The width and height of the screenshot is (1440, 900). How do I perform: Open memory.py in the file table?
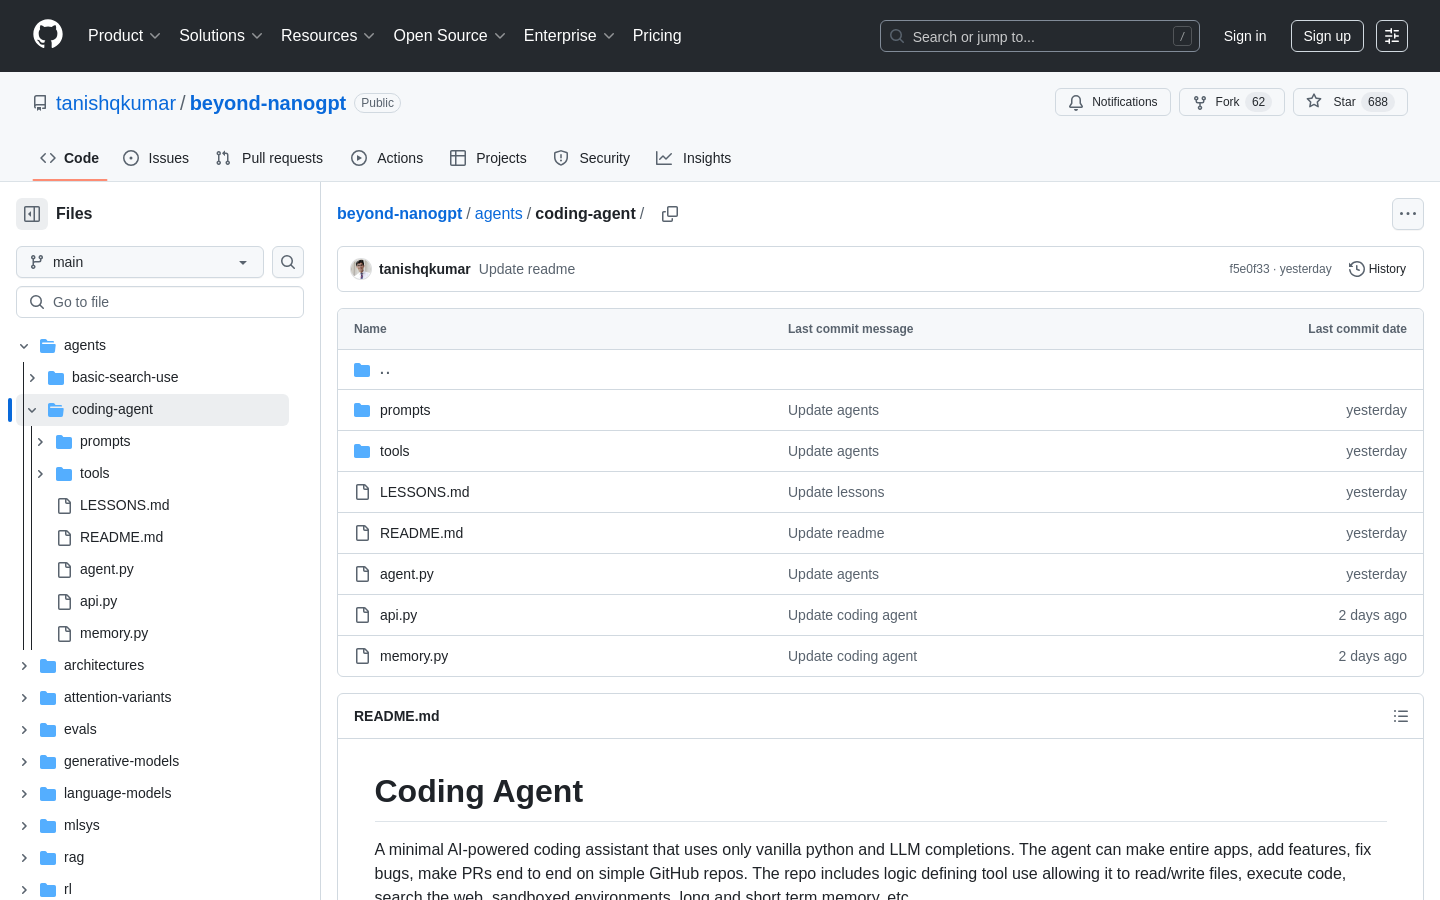[414, 656]
